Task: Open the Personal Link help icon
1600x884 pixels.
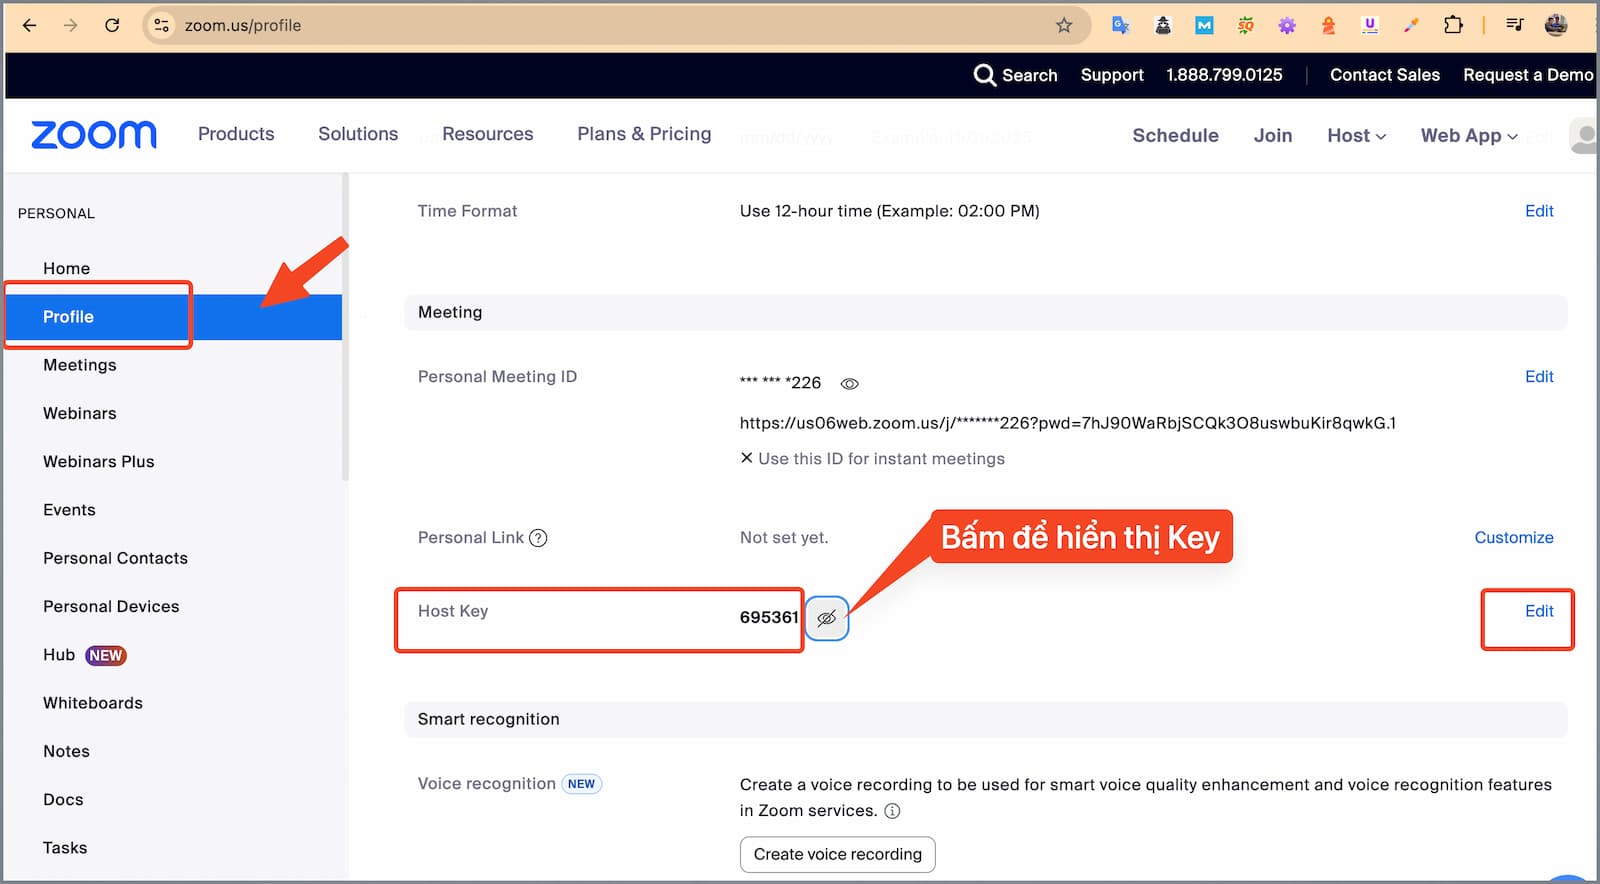Action: [x=538, y=538]
